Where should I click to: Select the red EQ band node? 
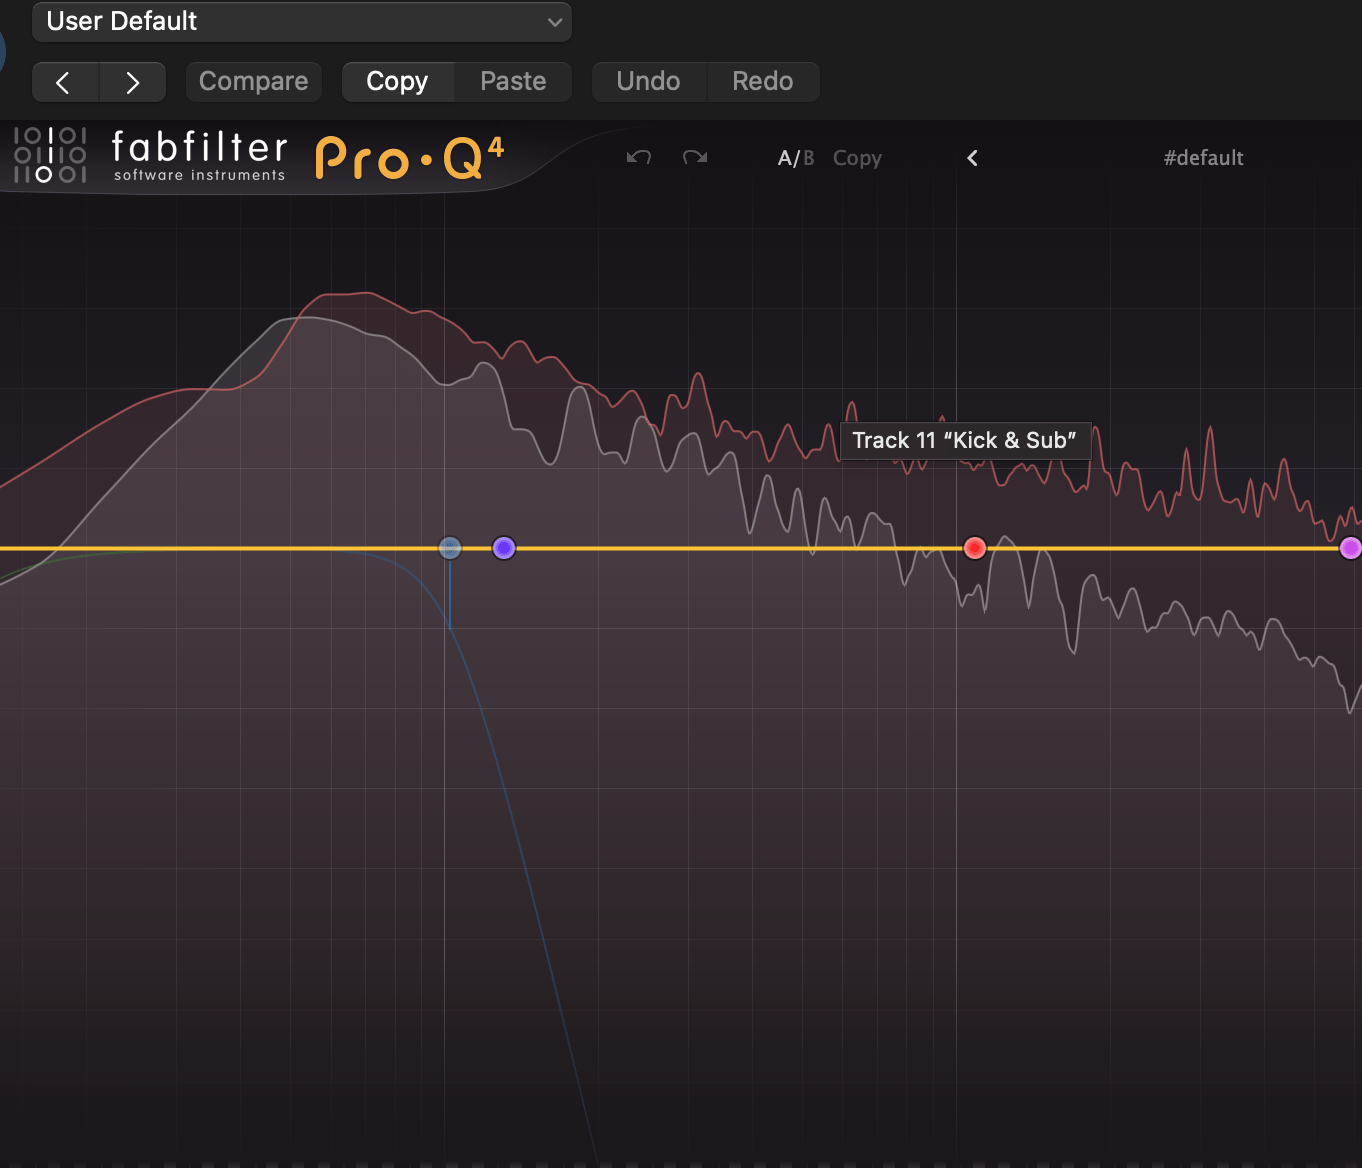tap(975, 548)
